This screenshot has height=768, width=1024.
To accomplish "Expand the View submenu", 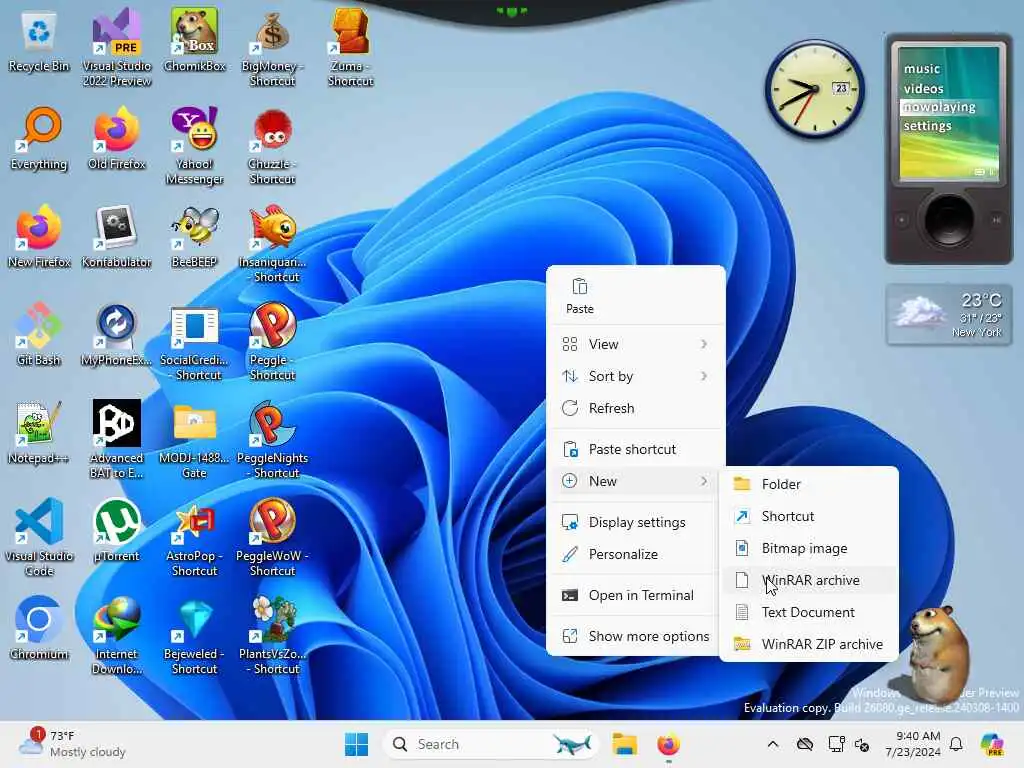I will [x=635, y=344].
